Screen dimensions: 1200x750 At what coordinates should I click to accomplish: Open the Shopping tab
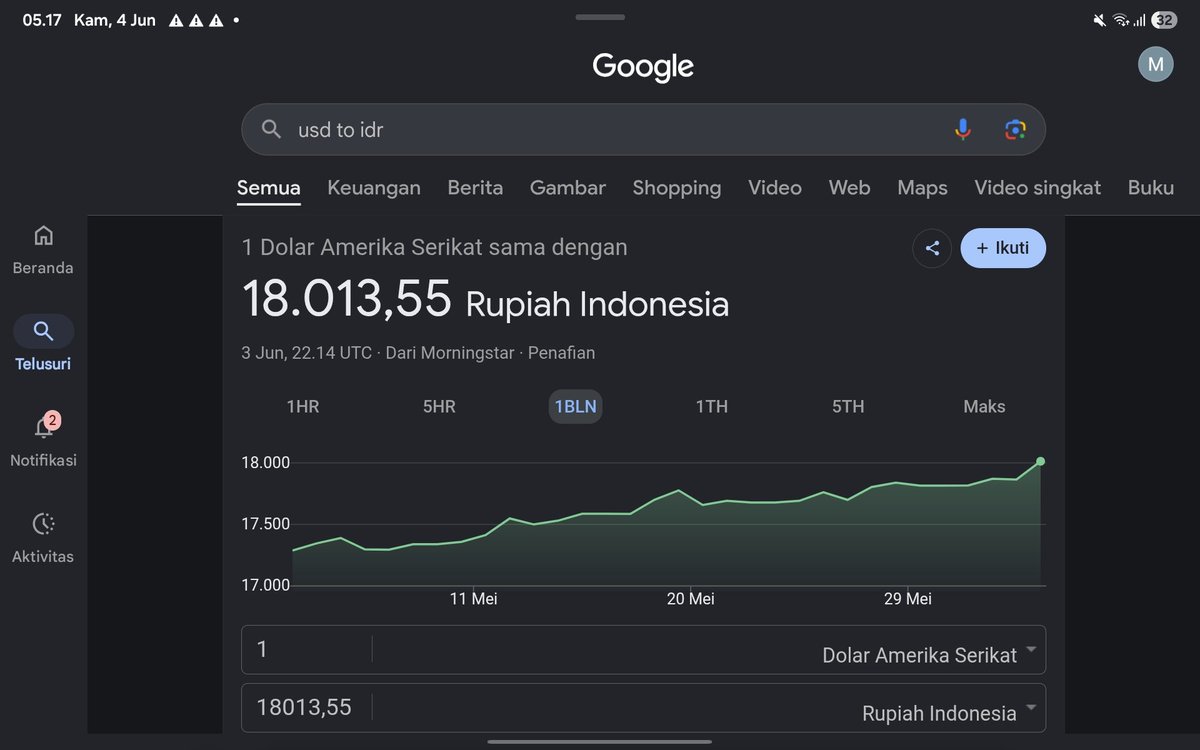(677, 188)
